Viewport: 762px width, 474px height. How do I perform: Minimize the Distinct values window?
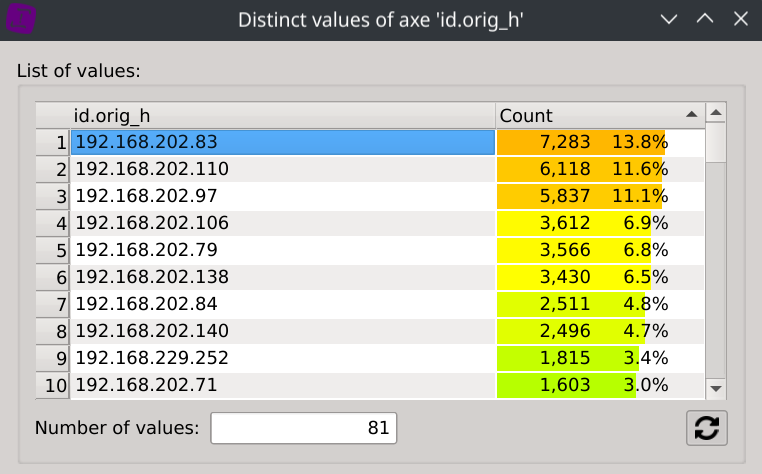(670, 19)
